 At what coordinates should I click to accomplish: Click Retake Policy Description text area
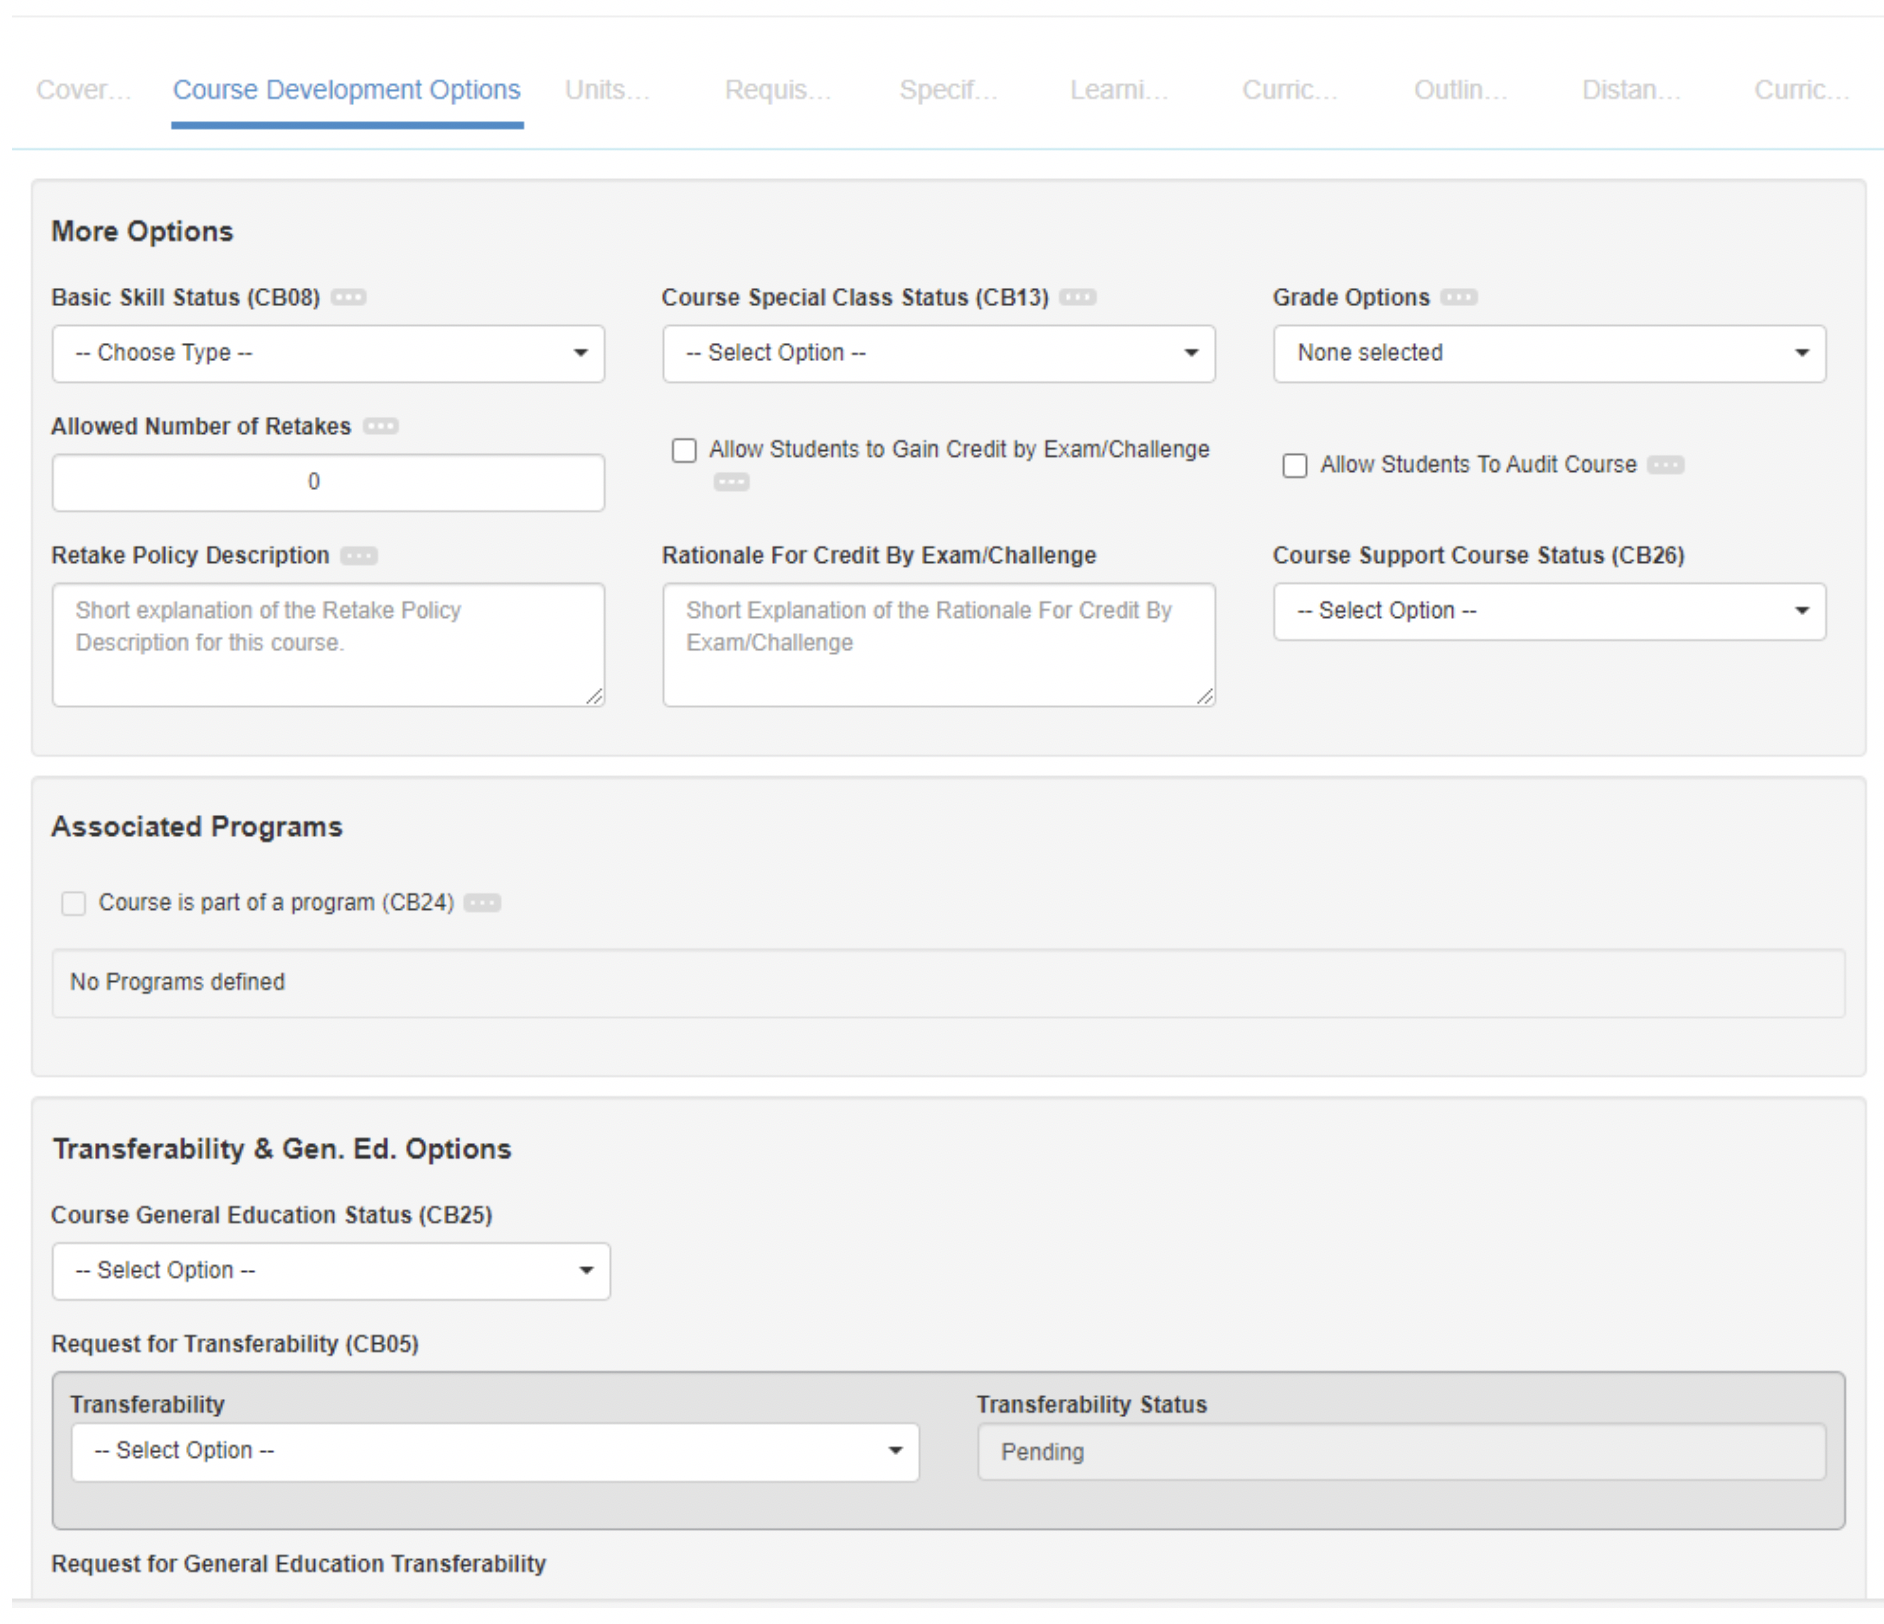pos(328,645)
